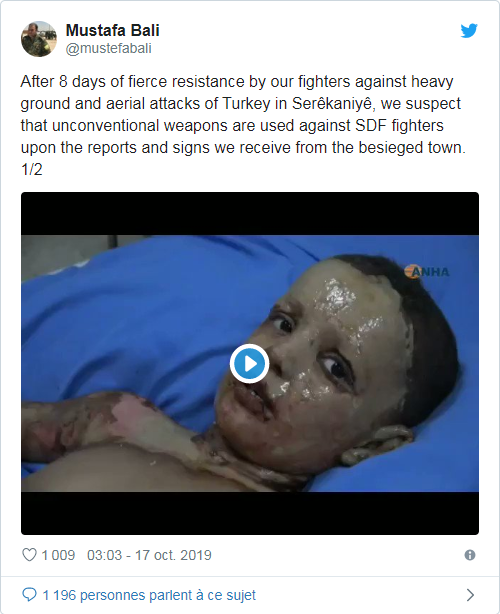Click the "SDF fighters" phrase in the tweet
The width and height of the screenshot is (500, 614).
pos(399,126)
